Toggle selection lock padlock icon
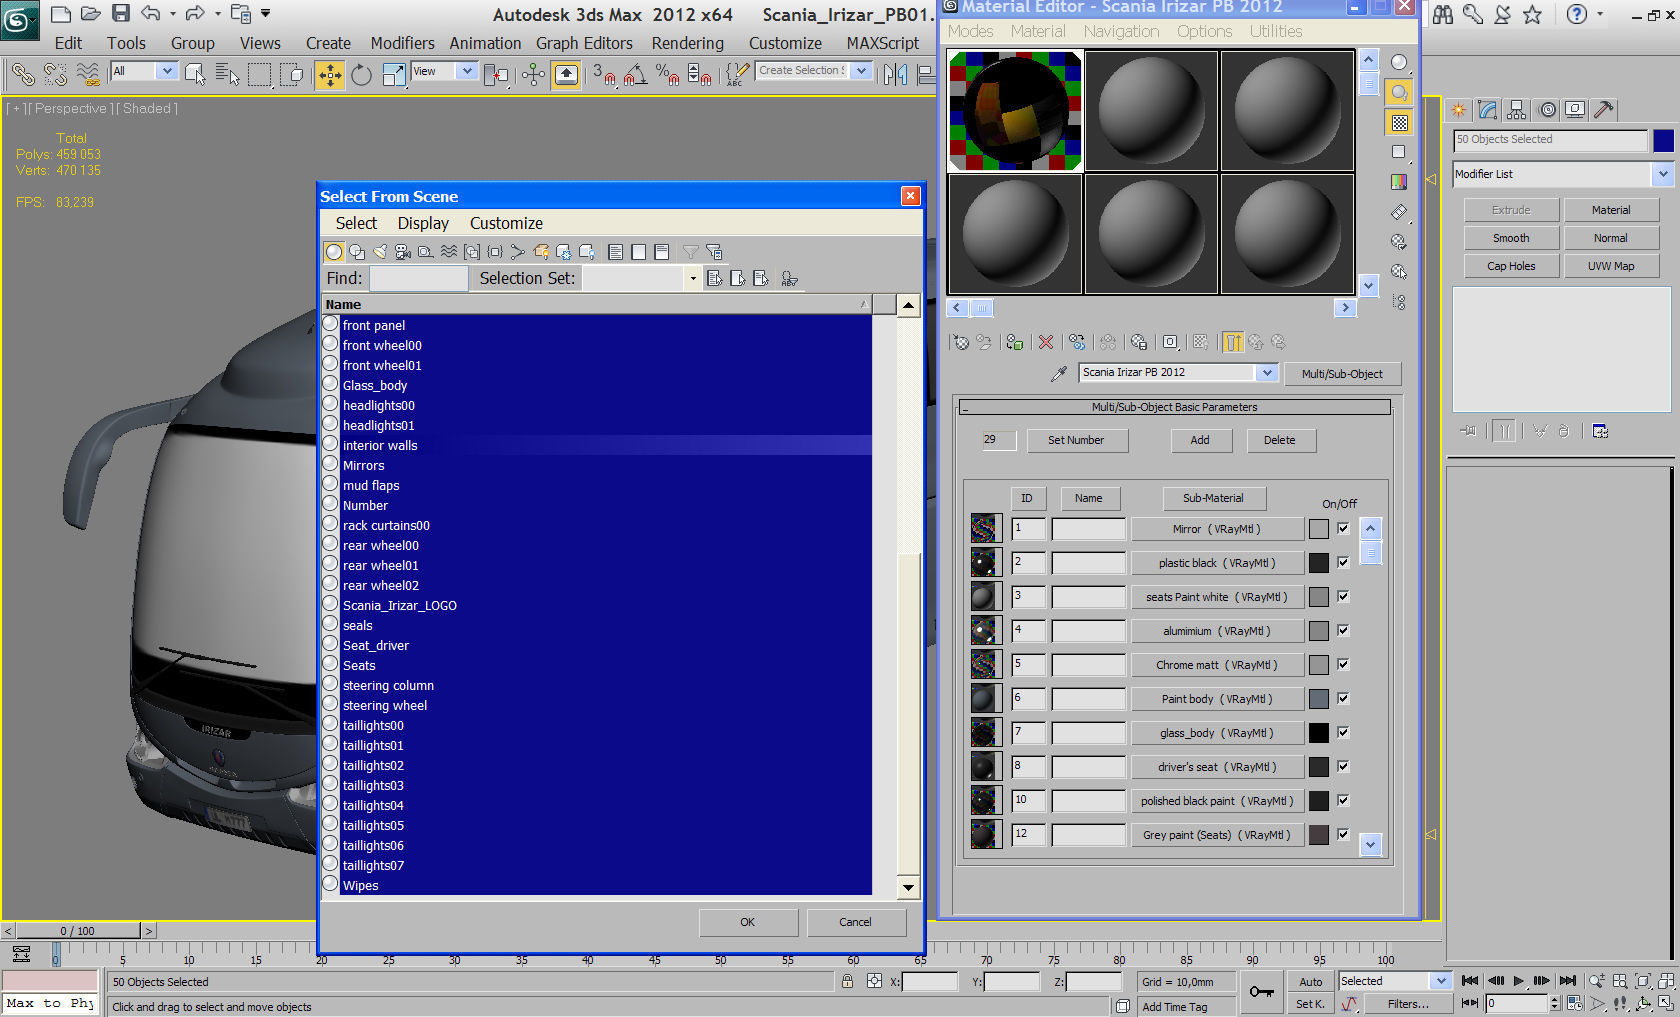The width and height of the screenshot is (1680, 1017). tap(848, 981)
